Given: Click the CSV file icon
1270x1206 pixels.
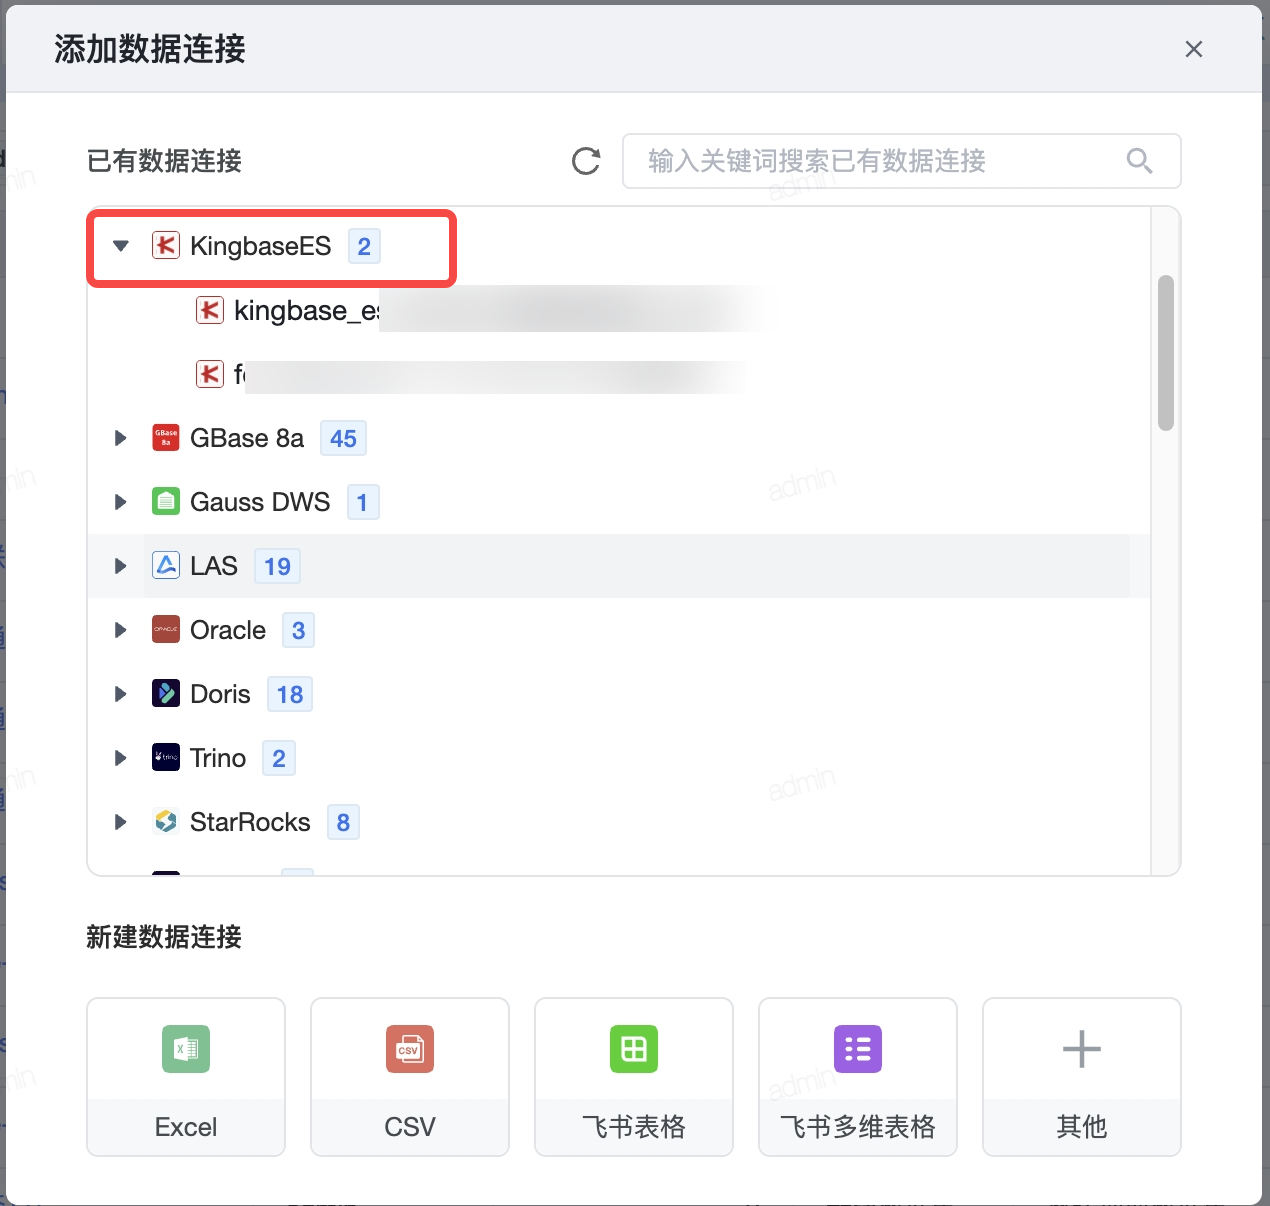Looking at the screenshot, I should (410, 1049).
